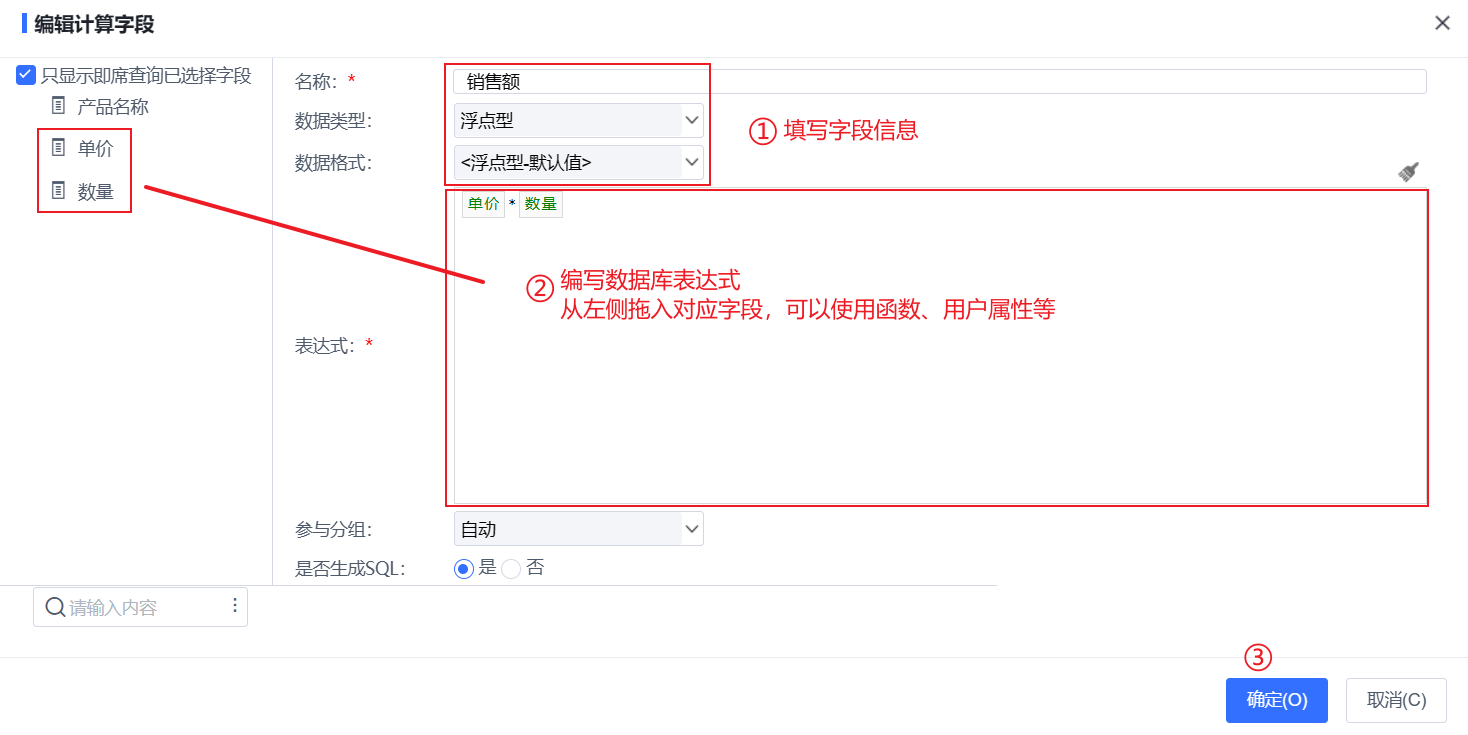Open the 参与分组 dropdown

[x=579, y=529]
